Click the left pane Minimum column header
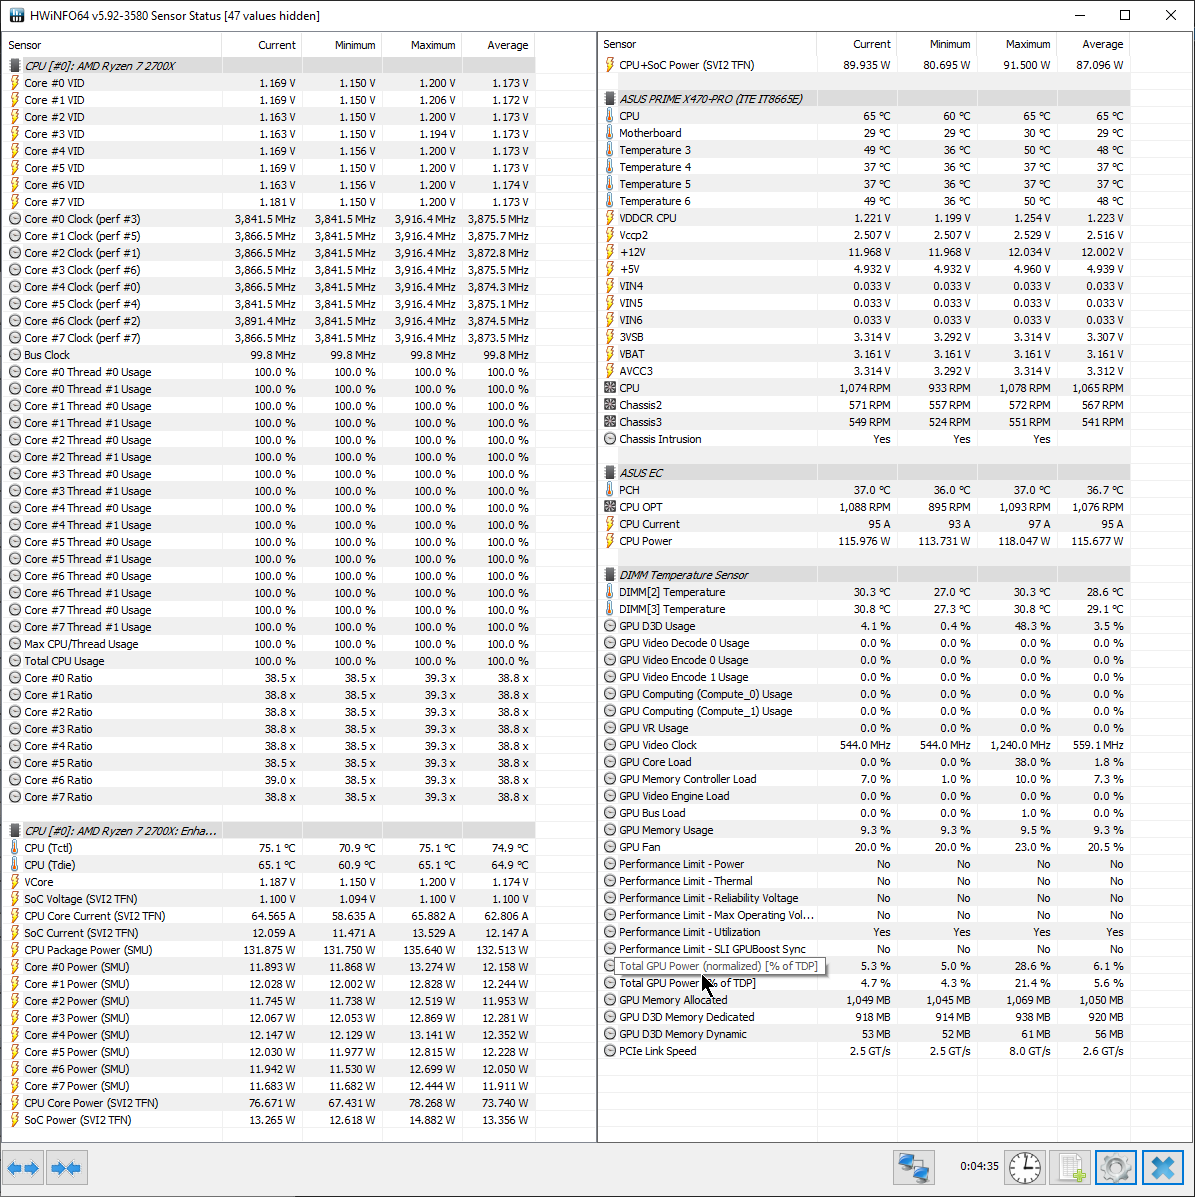Screen dimensions: 1195x1197 (342, 45)
